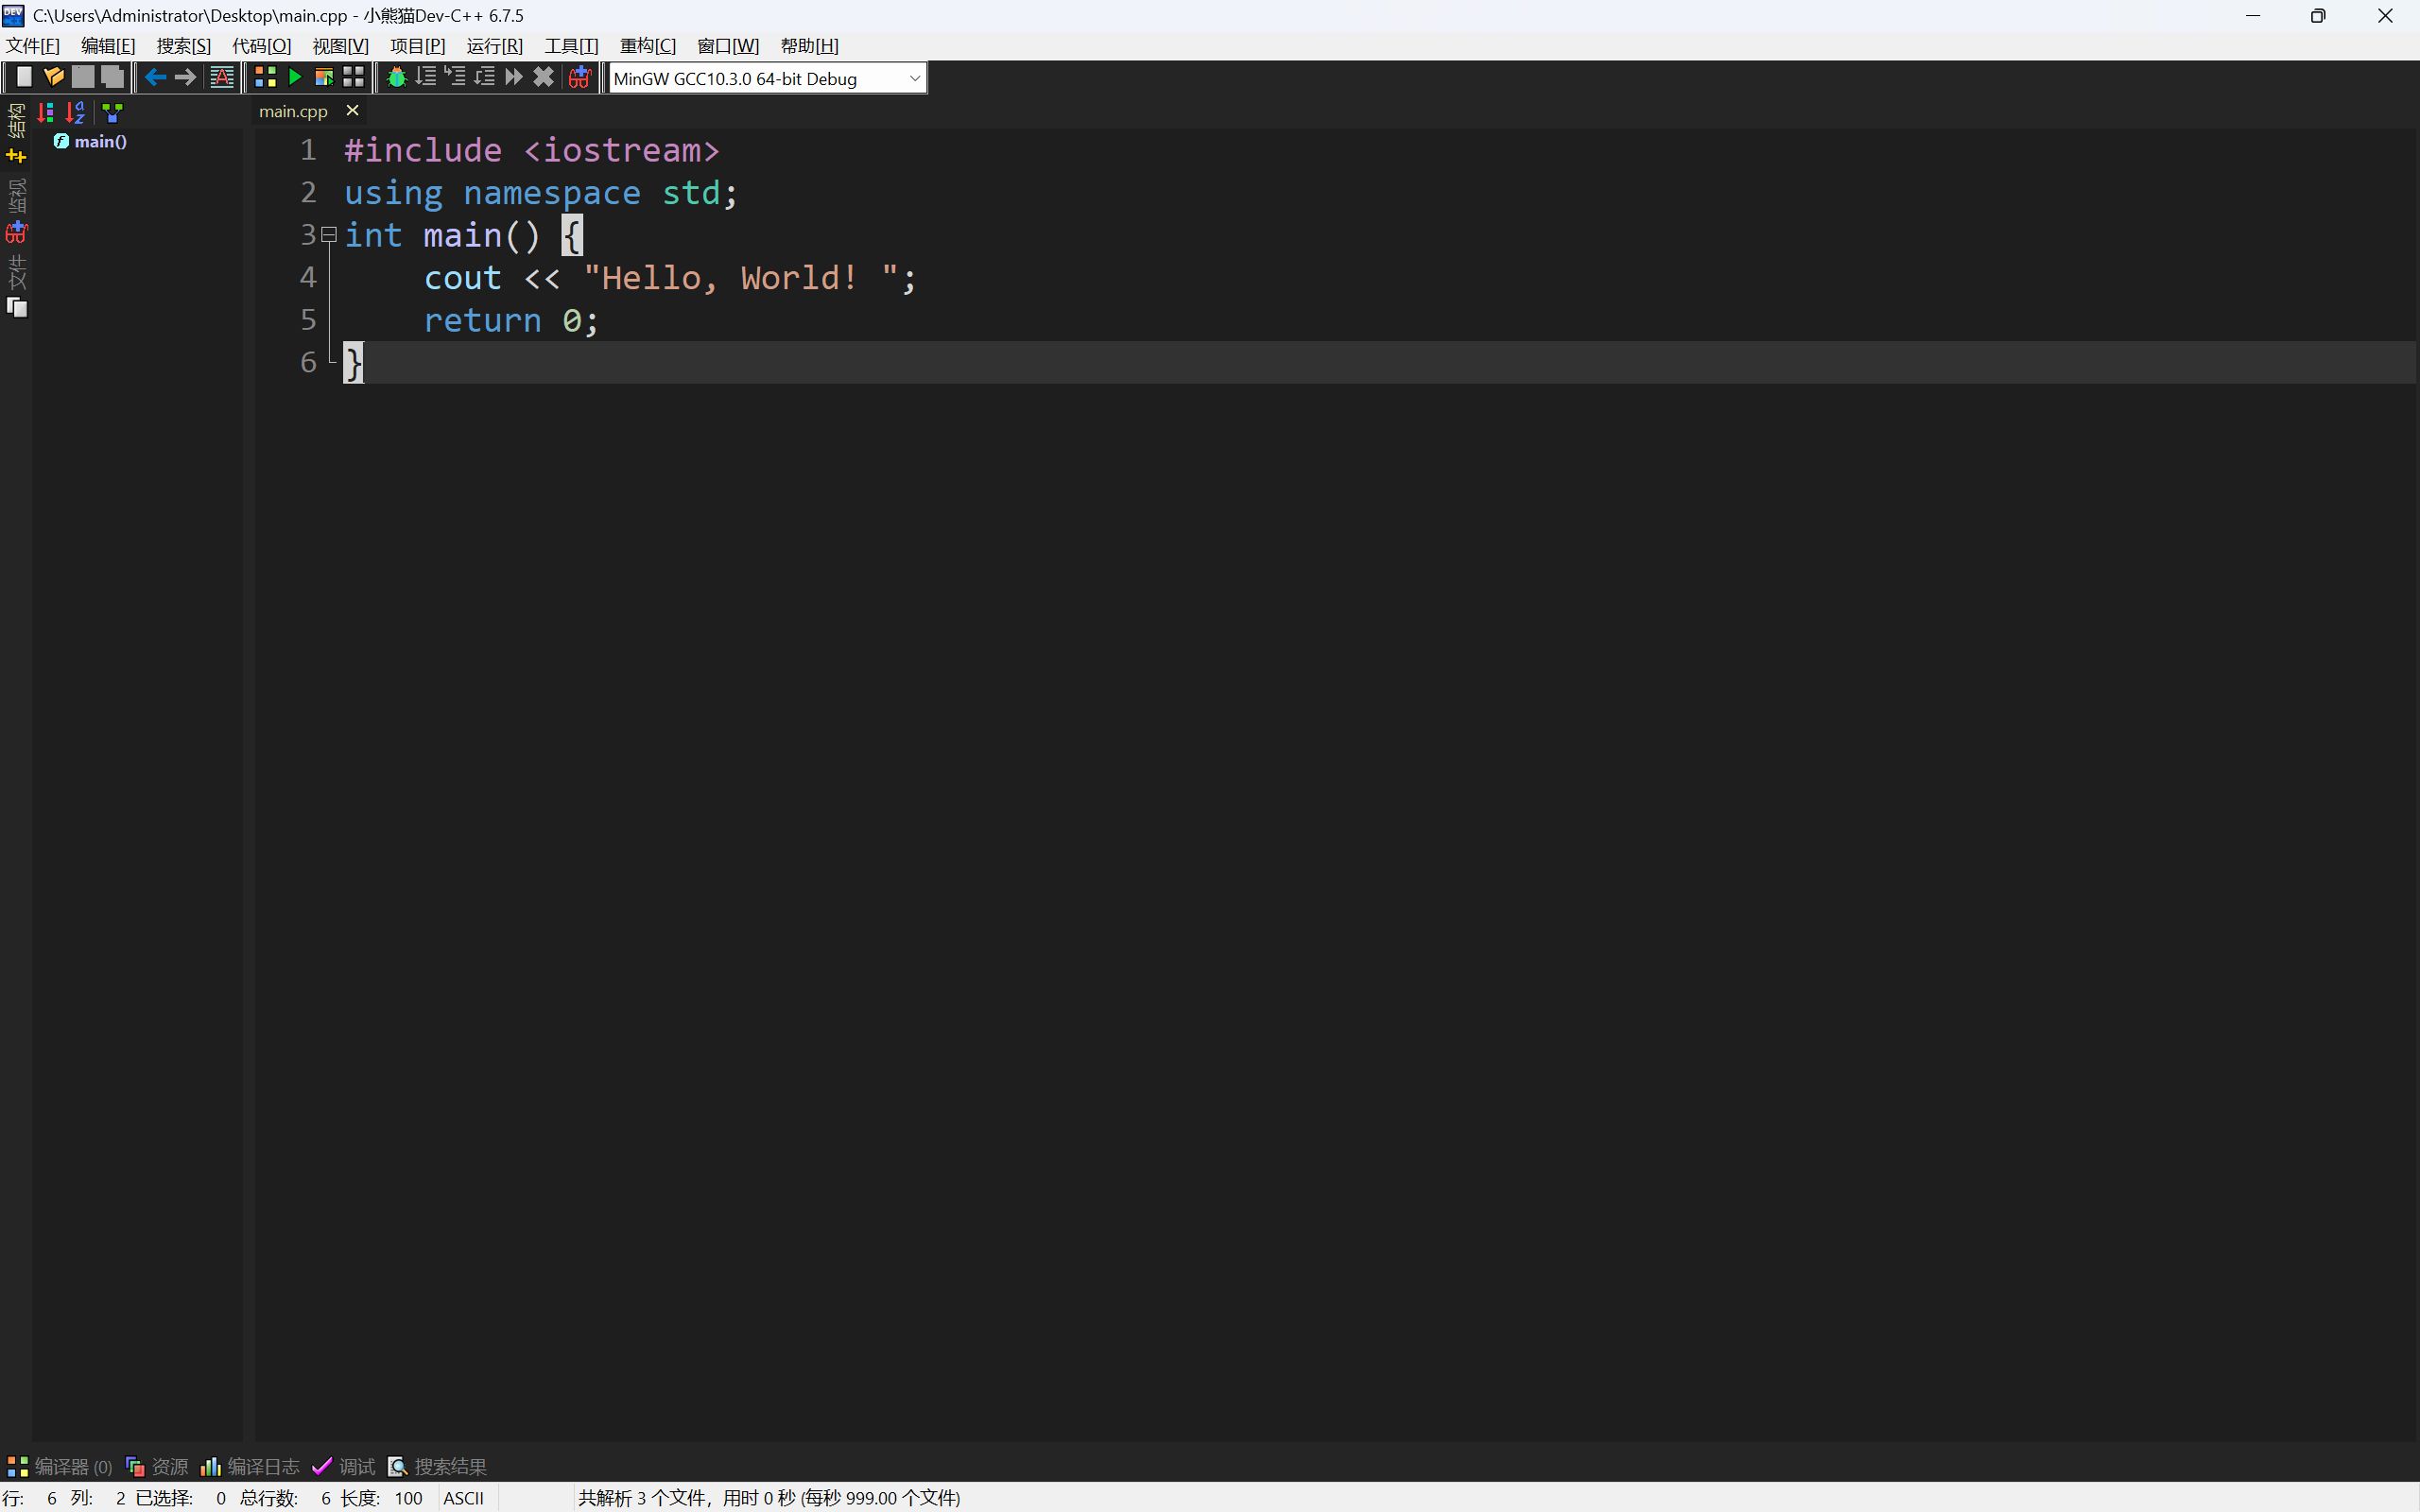Click the closing brace on line 6
Image resolution: width=2420 pixels, height=1512 pixels.
click(353, 362)
